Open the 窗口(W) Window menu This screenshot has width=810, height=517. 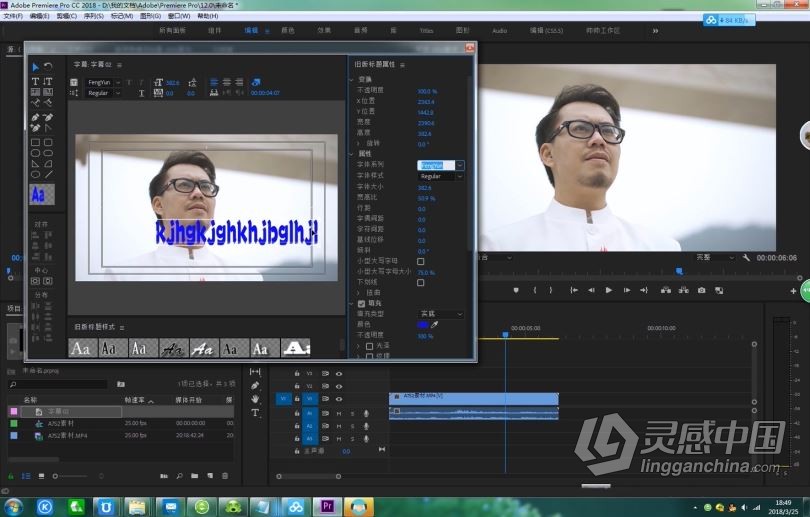[178, 16]
